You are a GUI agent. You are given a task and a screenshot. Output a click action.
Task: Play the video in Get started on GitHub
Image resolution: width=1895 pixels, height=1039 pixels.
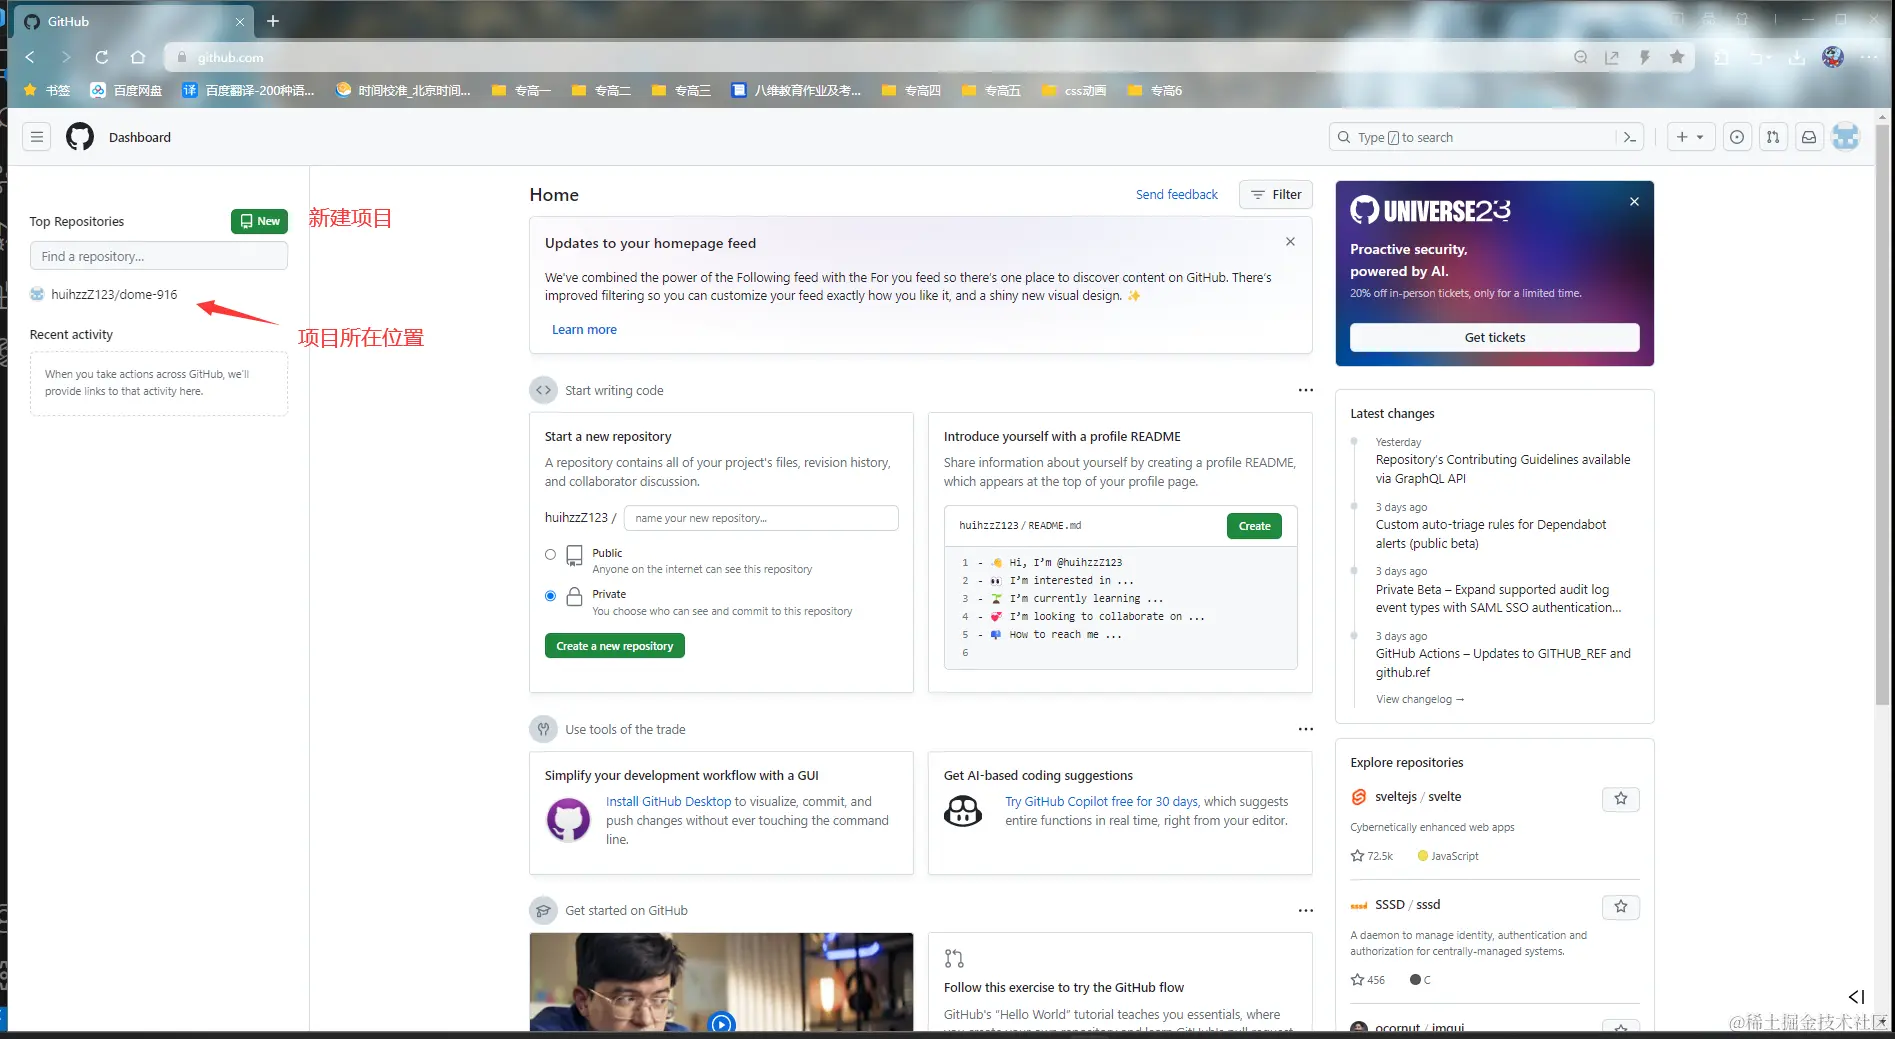721,1022
